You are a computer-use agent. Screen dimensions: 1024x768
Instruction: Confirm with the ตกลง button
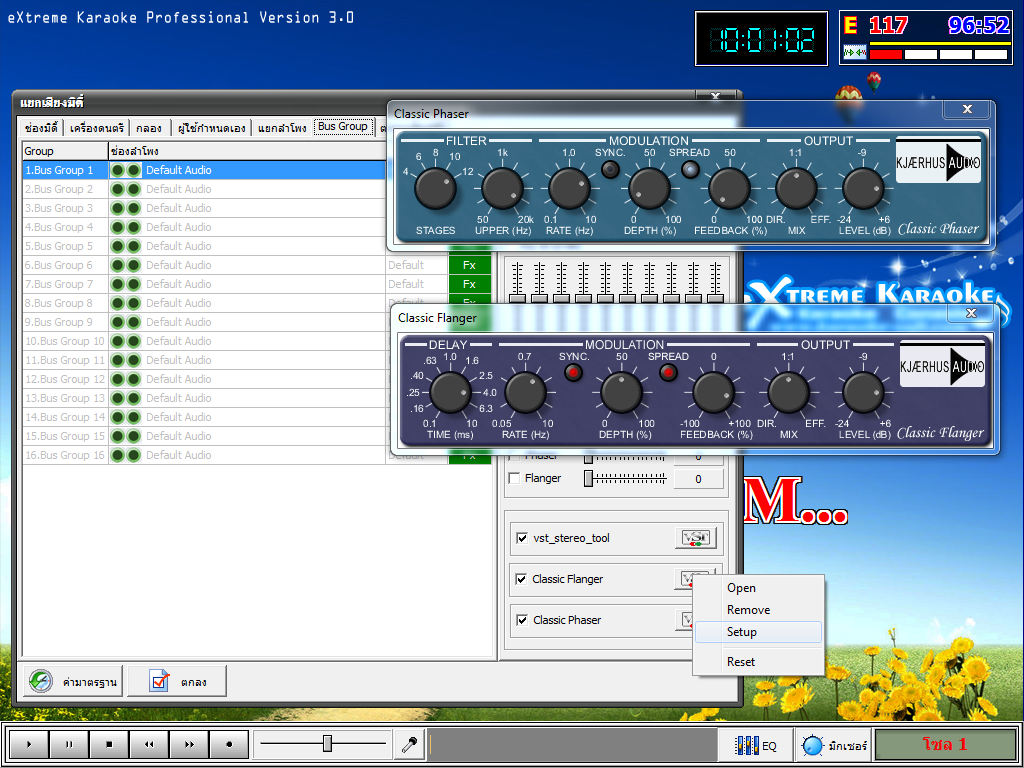click(x=177, y=682)
